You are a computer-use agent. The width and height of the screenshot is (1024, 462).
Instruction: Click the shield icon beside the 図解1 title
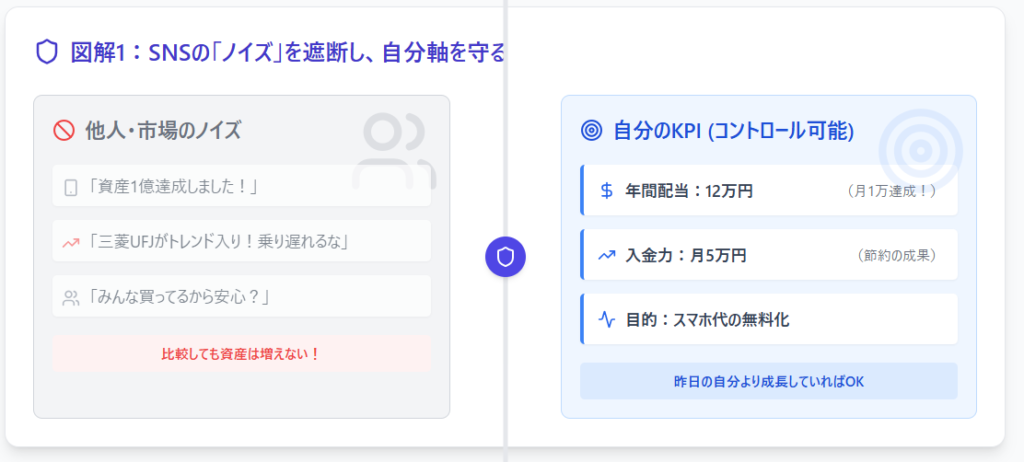pos(47,52)
